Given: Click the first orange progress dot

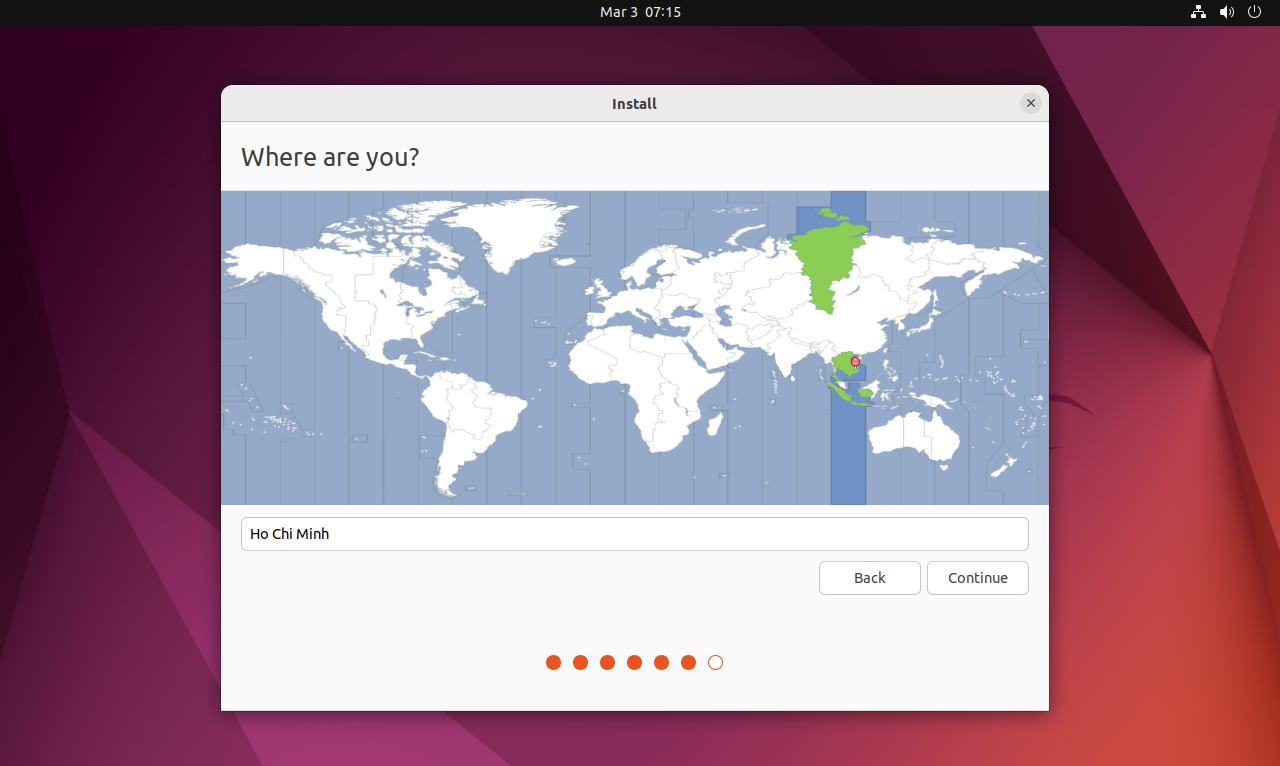Looking at the screenshot, I should coord(553,662).
